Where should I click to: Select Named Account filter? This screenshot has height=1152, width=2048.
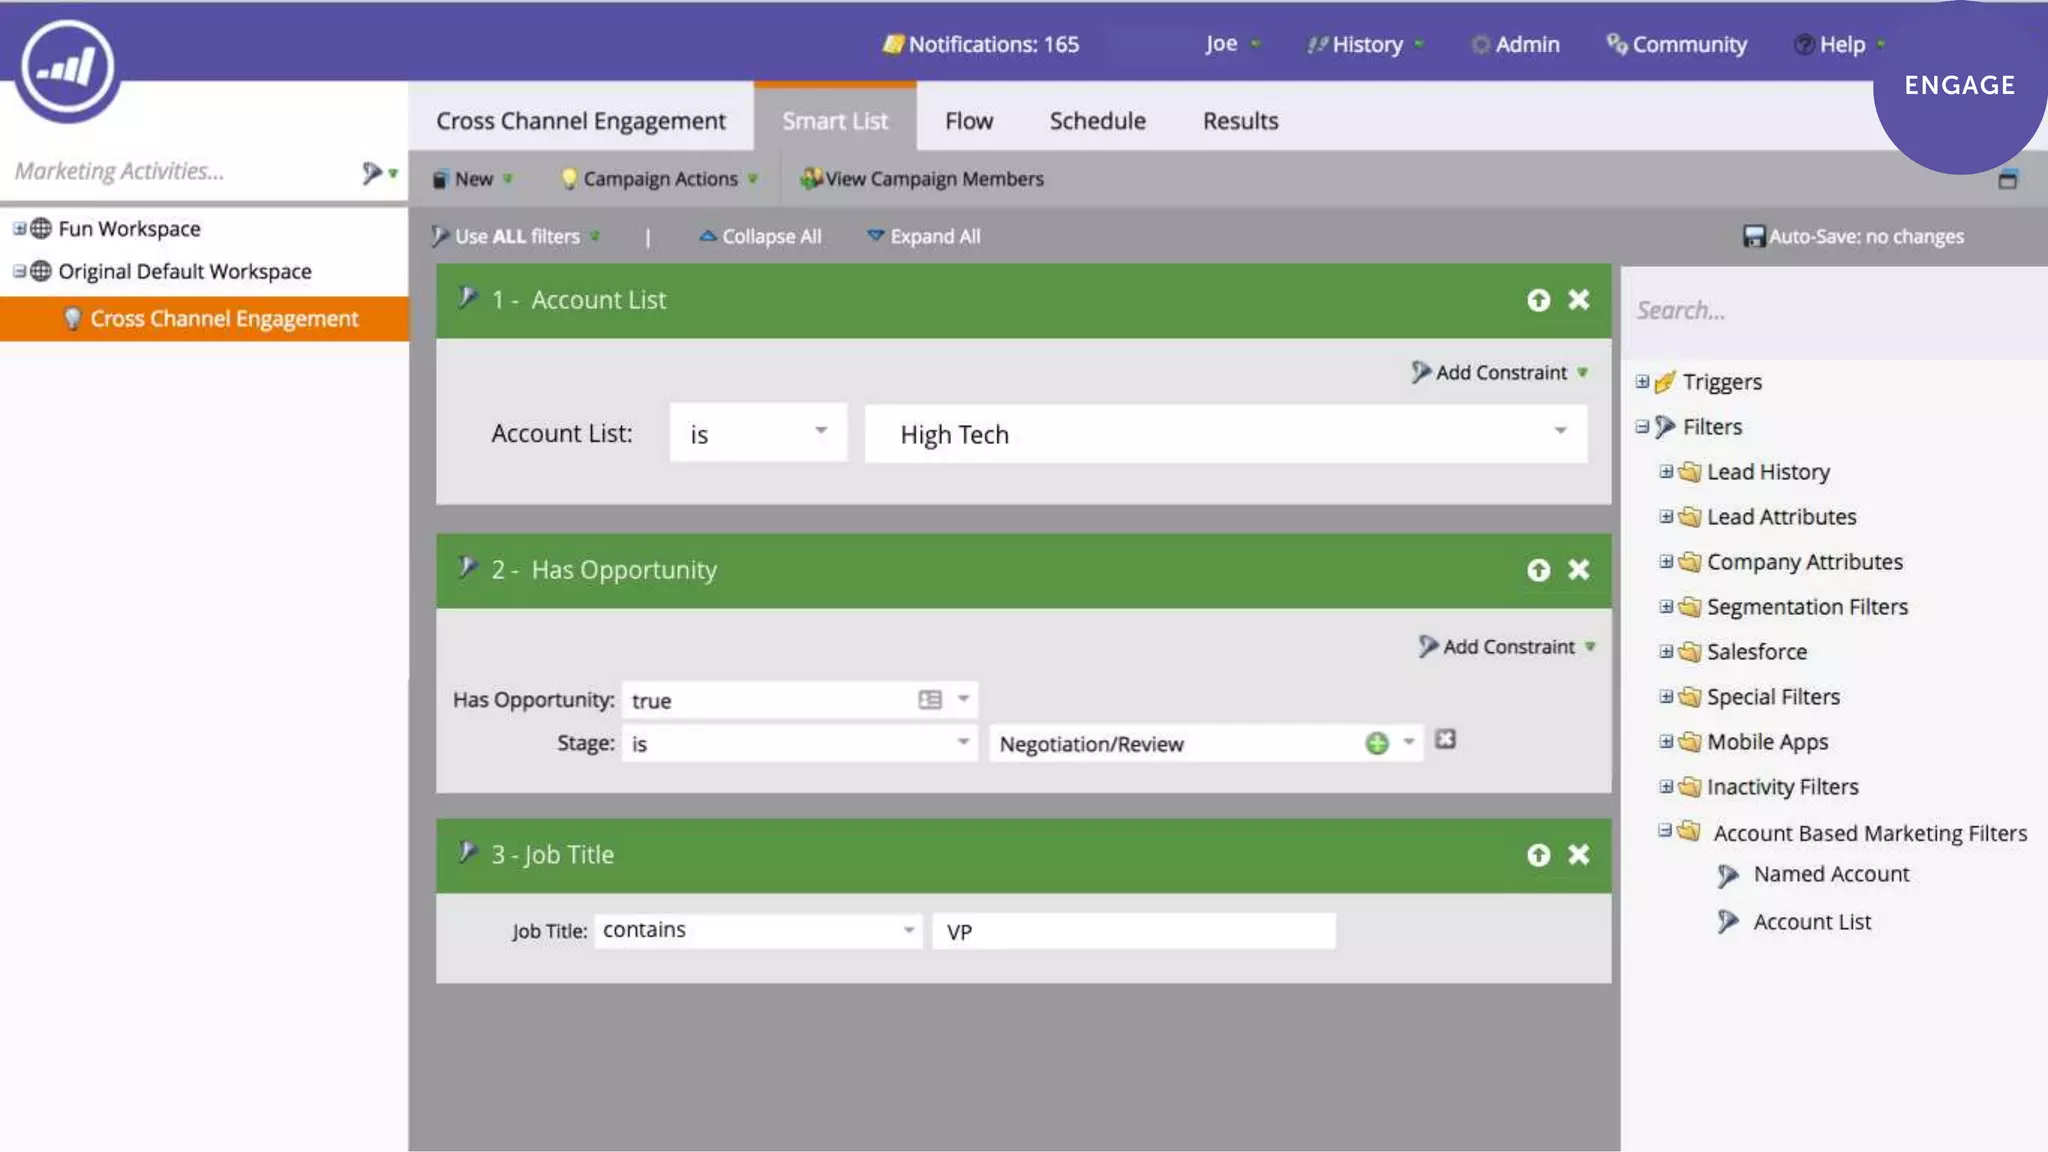coord(1831,874)
